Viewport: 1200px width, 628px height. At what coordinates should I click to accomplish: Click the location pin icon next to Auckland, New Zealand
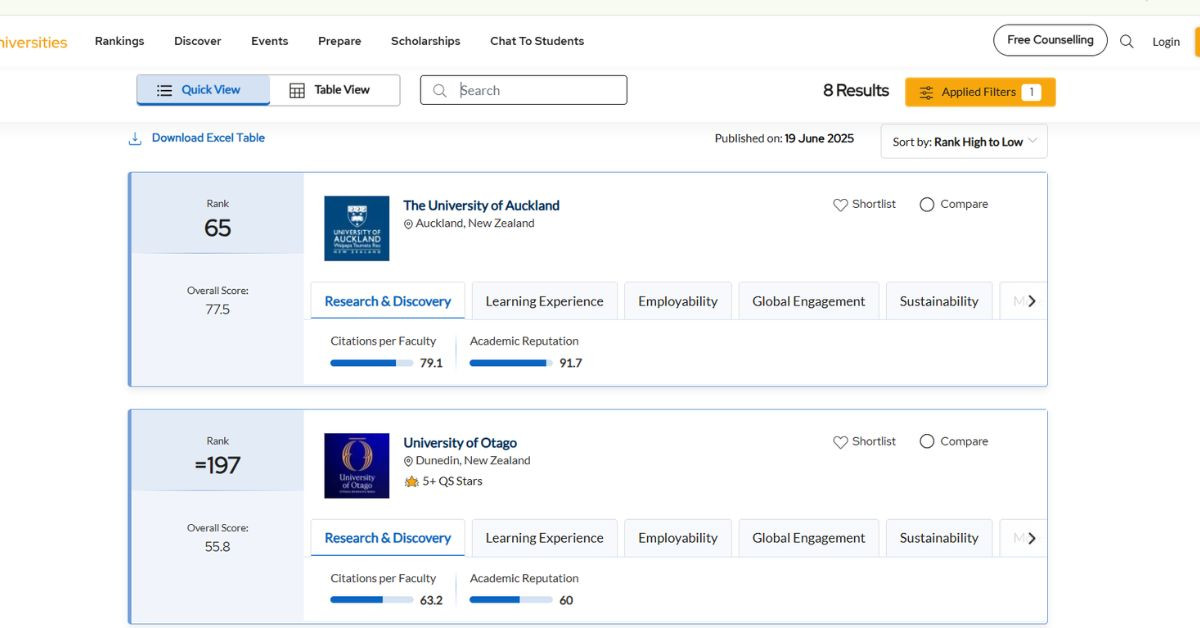click(408, 224)
